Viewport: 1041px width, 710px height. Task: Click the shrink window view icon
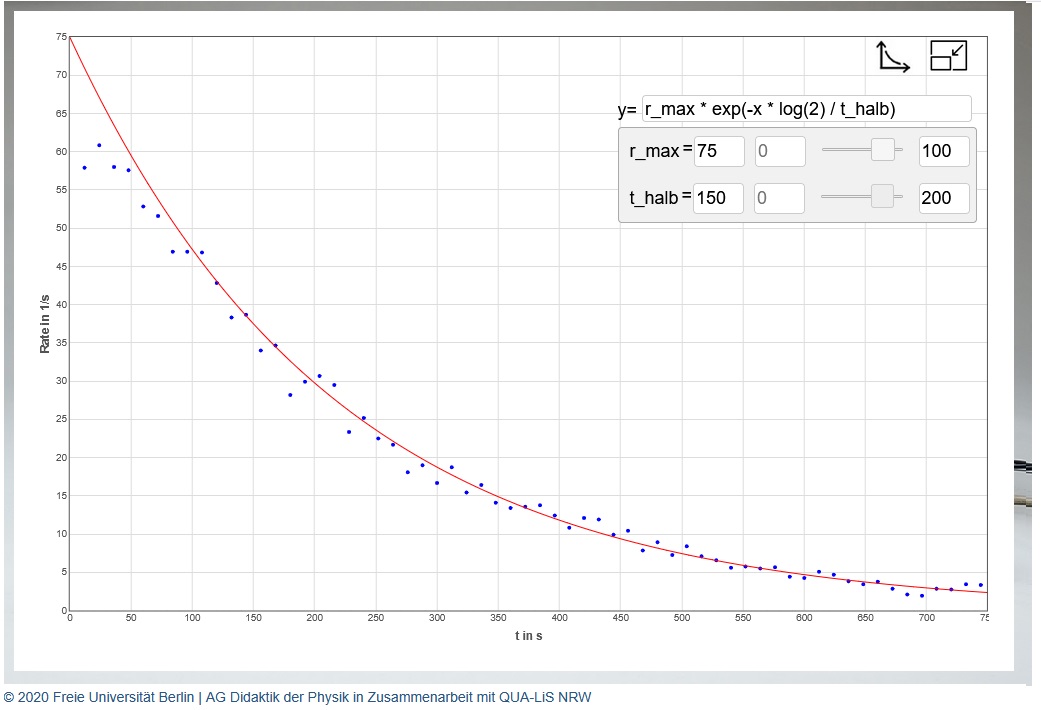pos(948,55)
